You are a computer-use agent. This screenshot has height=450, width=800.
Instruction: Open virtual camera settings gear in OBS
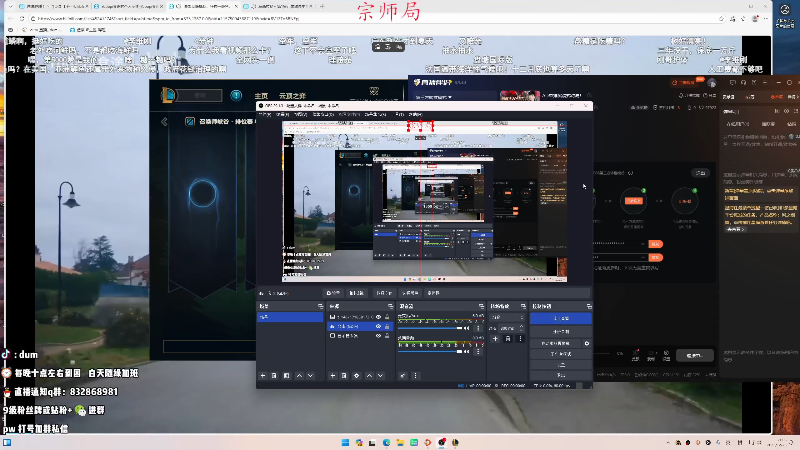point(587,343)
